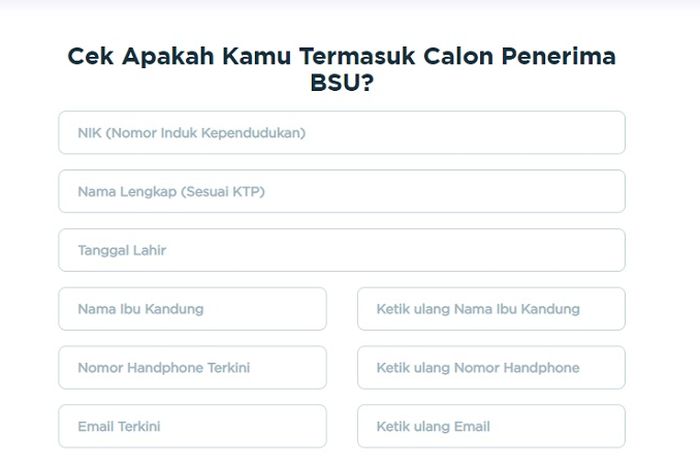700x465 pixels.
Task: Click the Nomor Handphone Terkini field
Action: pyautogui.click(x=192, y=368)
